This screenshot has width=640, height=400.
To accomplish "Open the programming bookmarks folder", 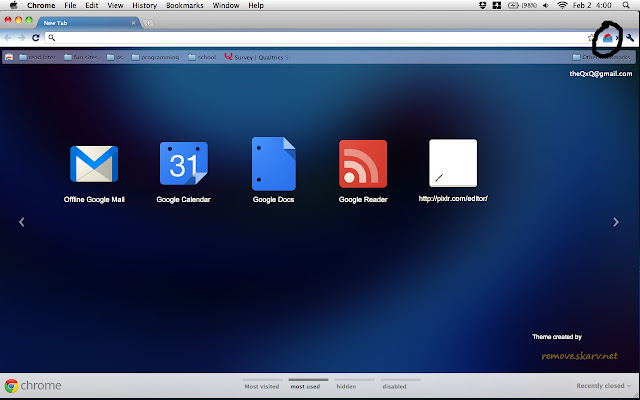I will click(x=160, y=57).
